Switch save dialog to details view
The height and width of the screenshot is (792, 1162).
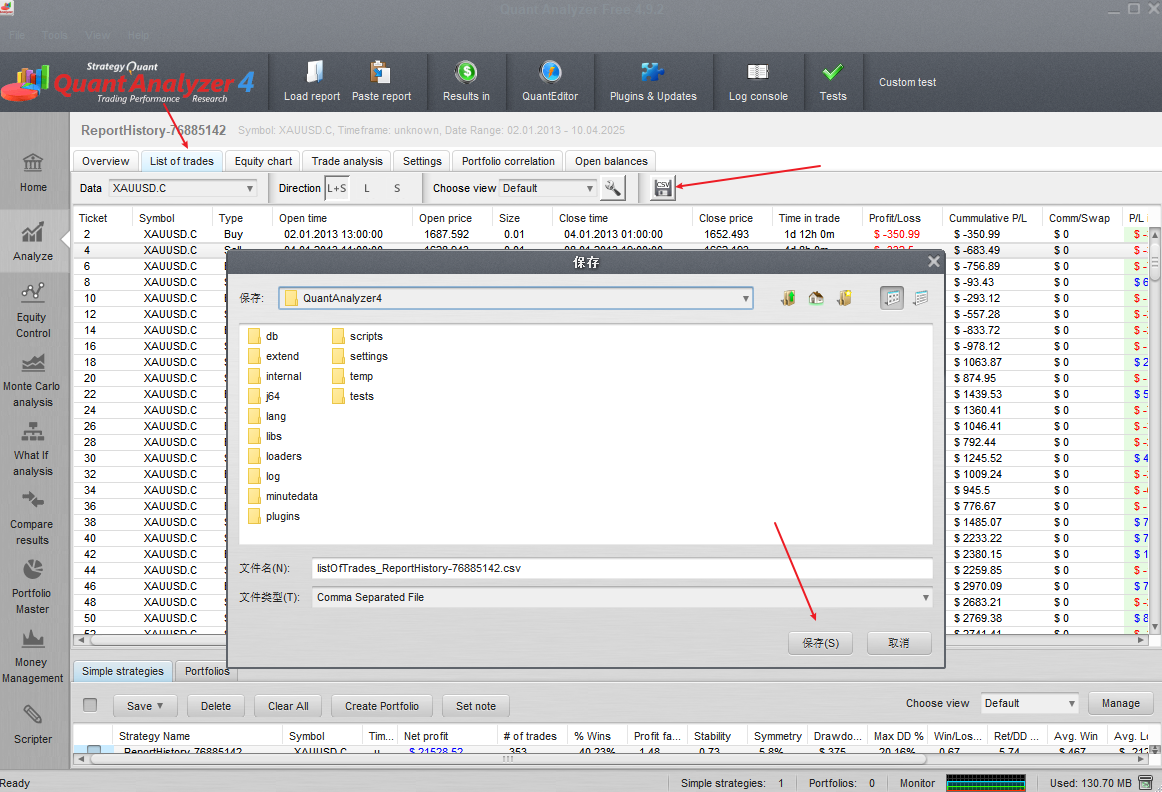(920, 298)
